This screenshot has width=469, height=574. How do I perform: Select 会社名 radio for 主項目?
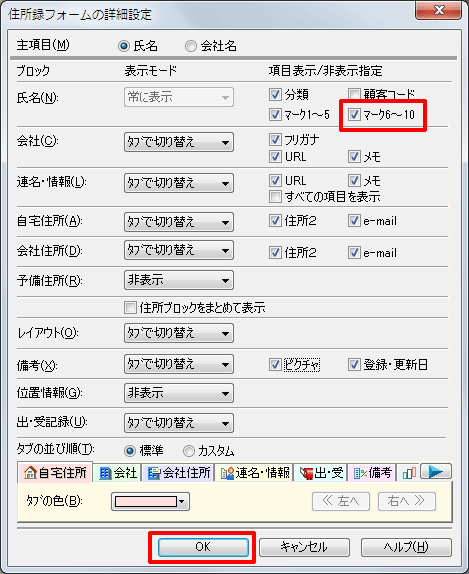click(x=191, y=46)
